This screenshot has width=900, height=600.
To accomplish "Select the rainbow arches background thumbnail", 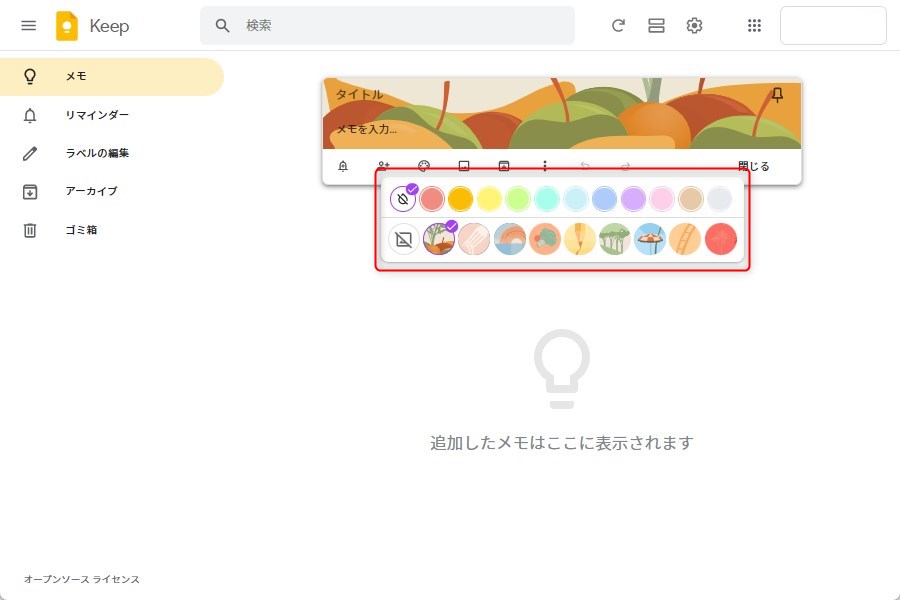I will pos(510,239).
